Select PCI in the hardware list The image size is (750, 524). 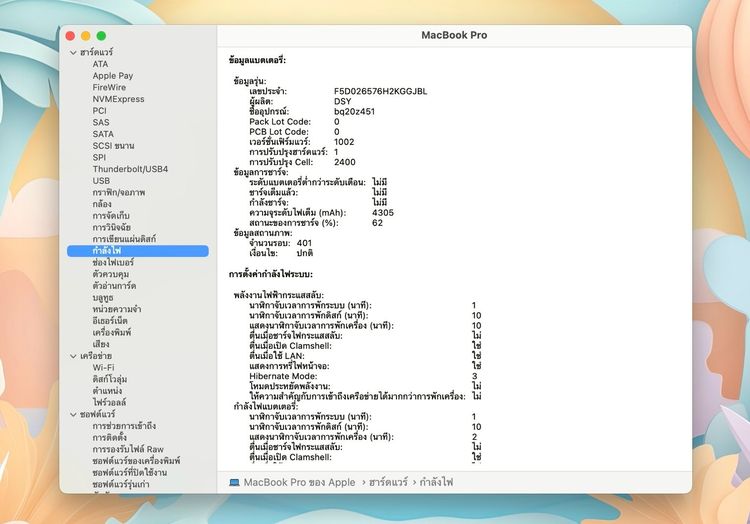point(99,111)
